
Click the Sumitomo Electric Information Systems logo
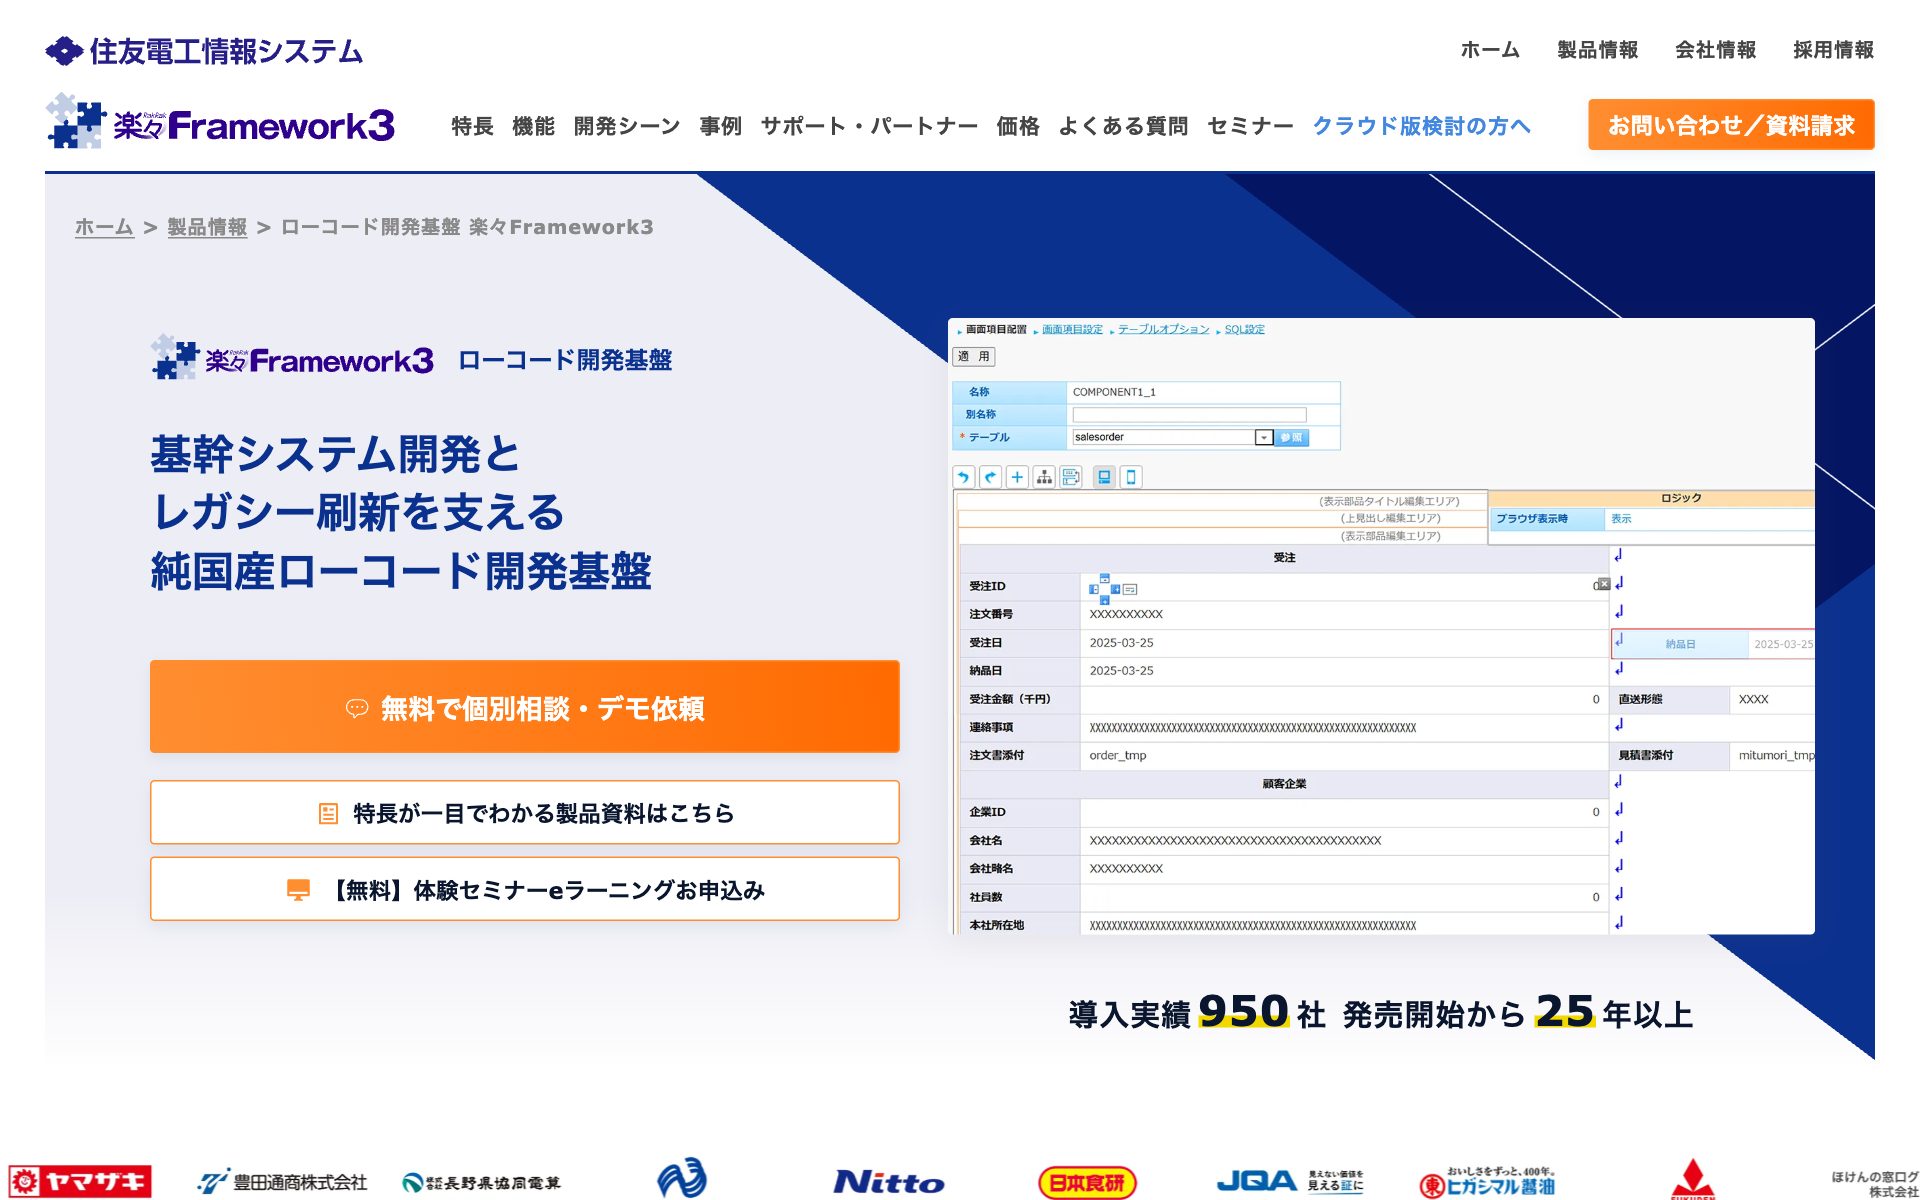[204, 51]
